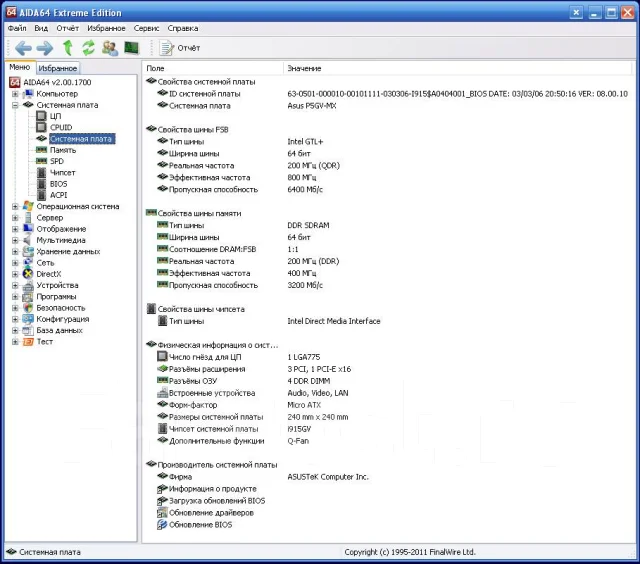This screenshot has height=564, width=640.
Task: Open the Файл menu
Action: click(x=17, y=28)
